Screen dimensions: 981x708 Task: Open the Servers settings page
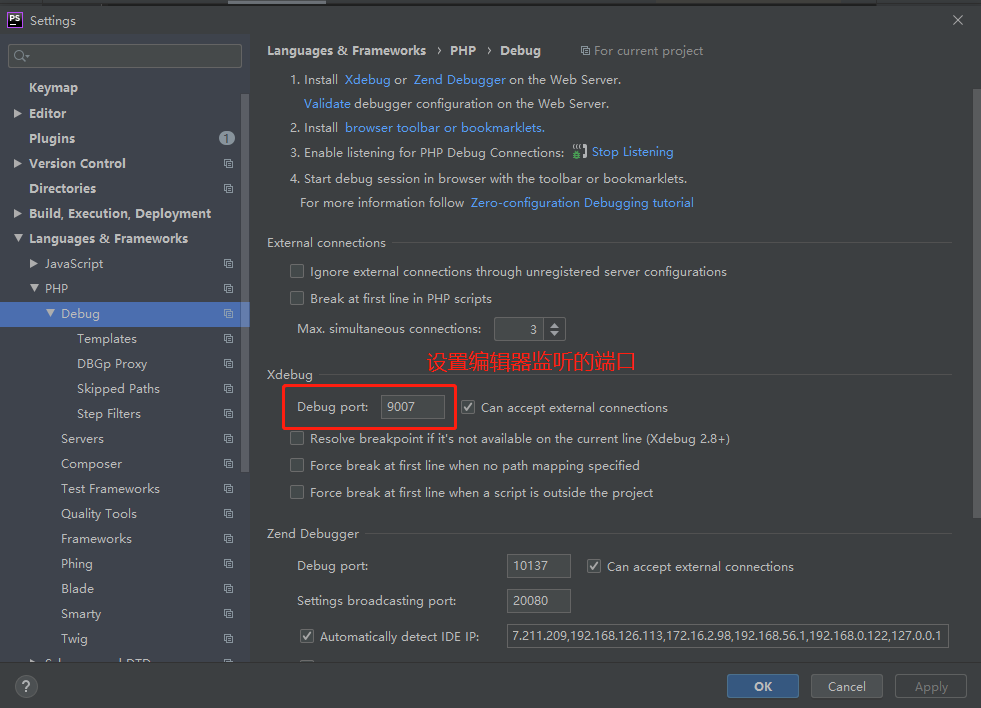tap(82, 438)
